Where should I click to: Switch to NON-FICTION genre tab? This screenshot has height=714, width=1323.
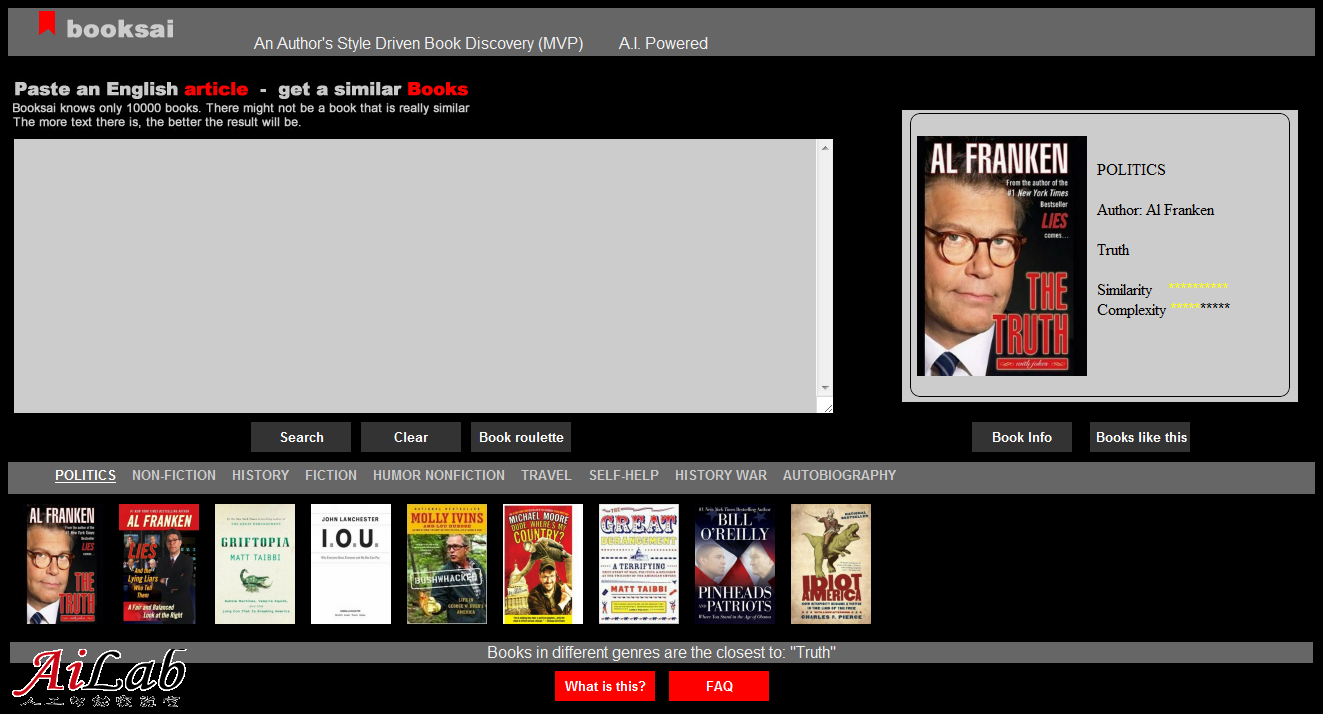tap(174, 475)
